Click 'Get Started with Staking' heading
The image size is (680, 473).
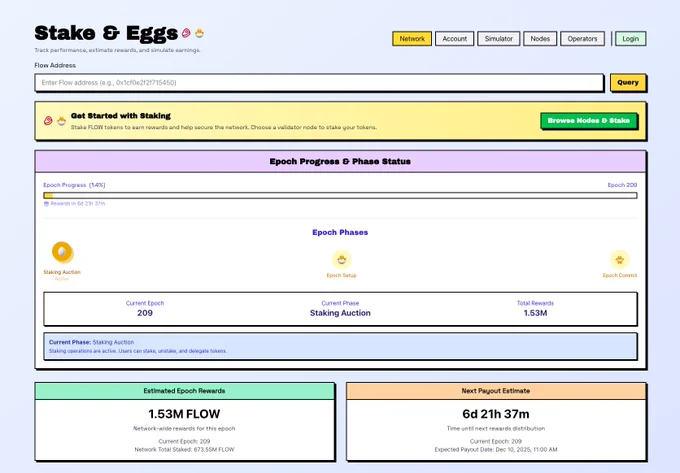click(121, 116)
